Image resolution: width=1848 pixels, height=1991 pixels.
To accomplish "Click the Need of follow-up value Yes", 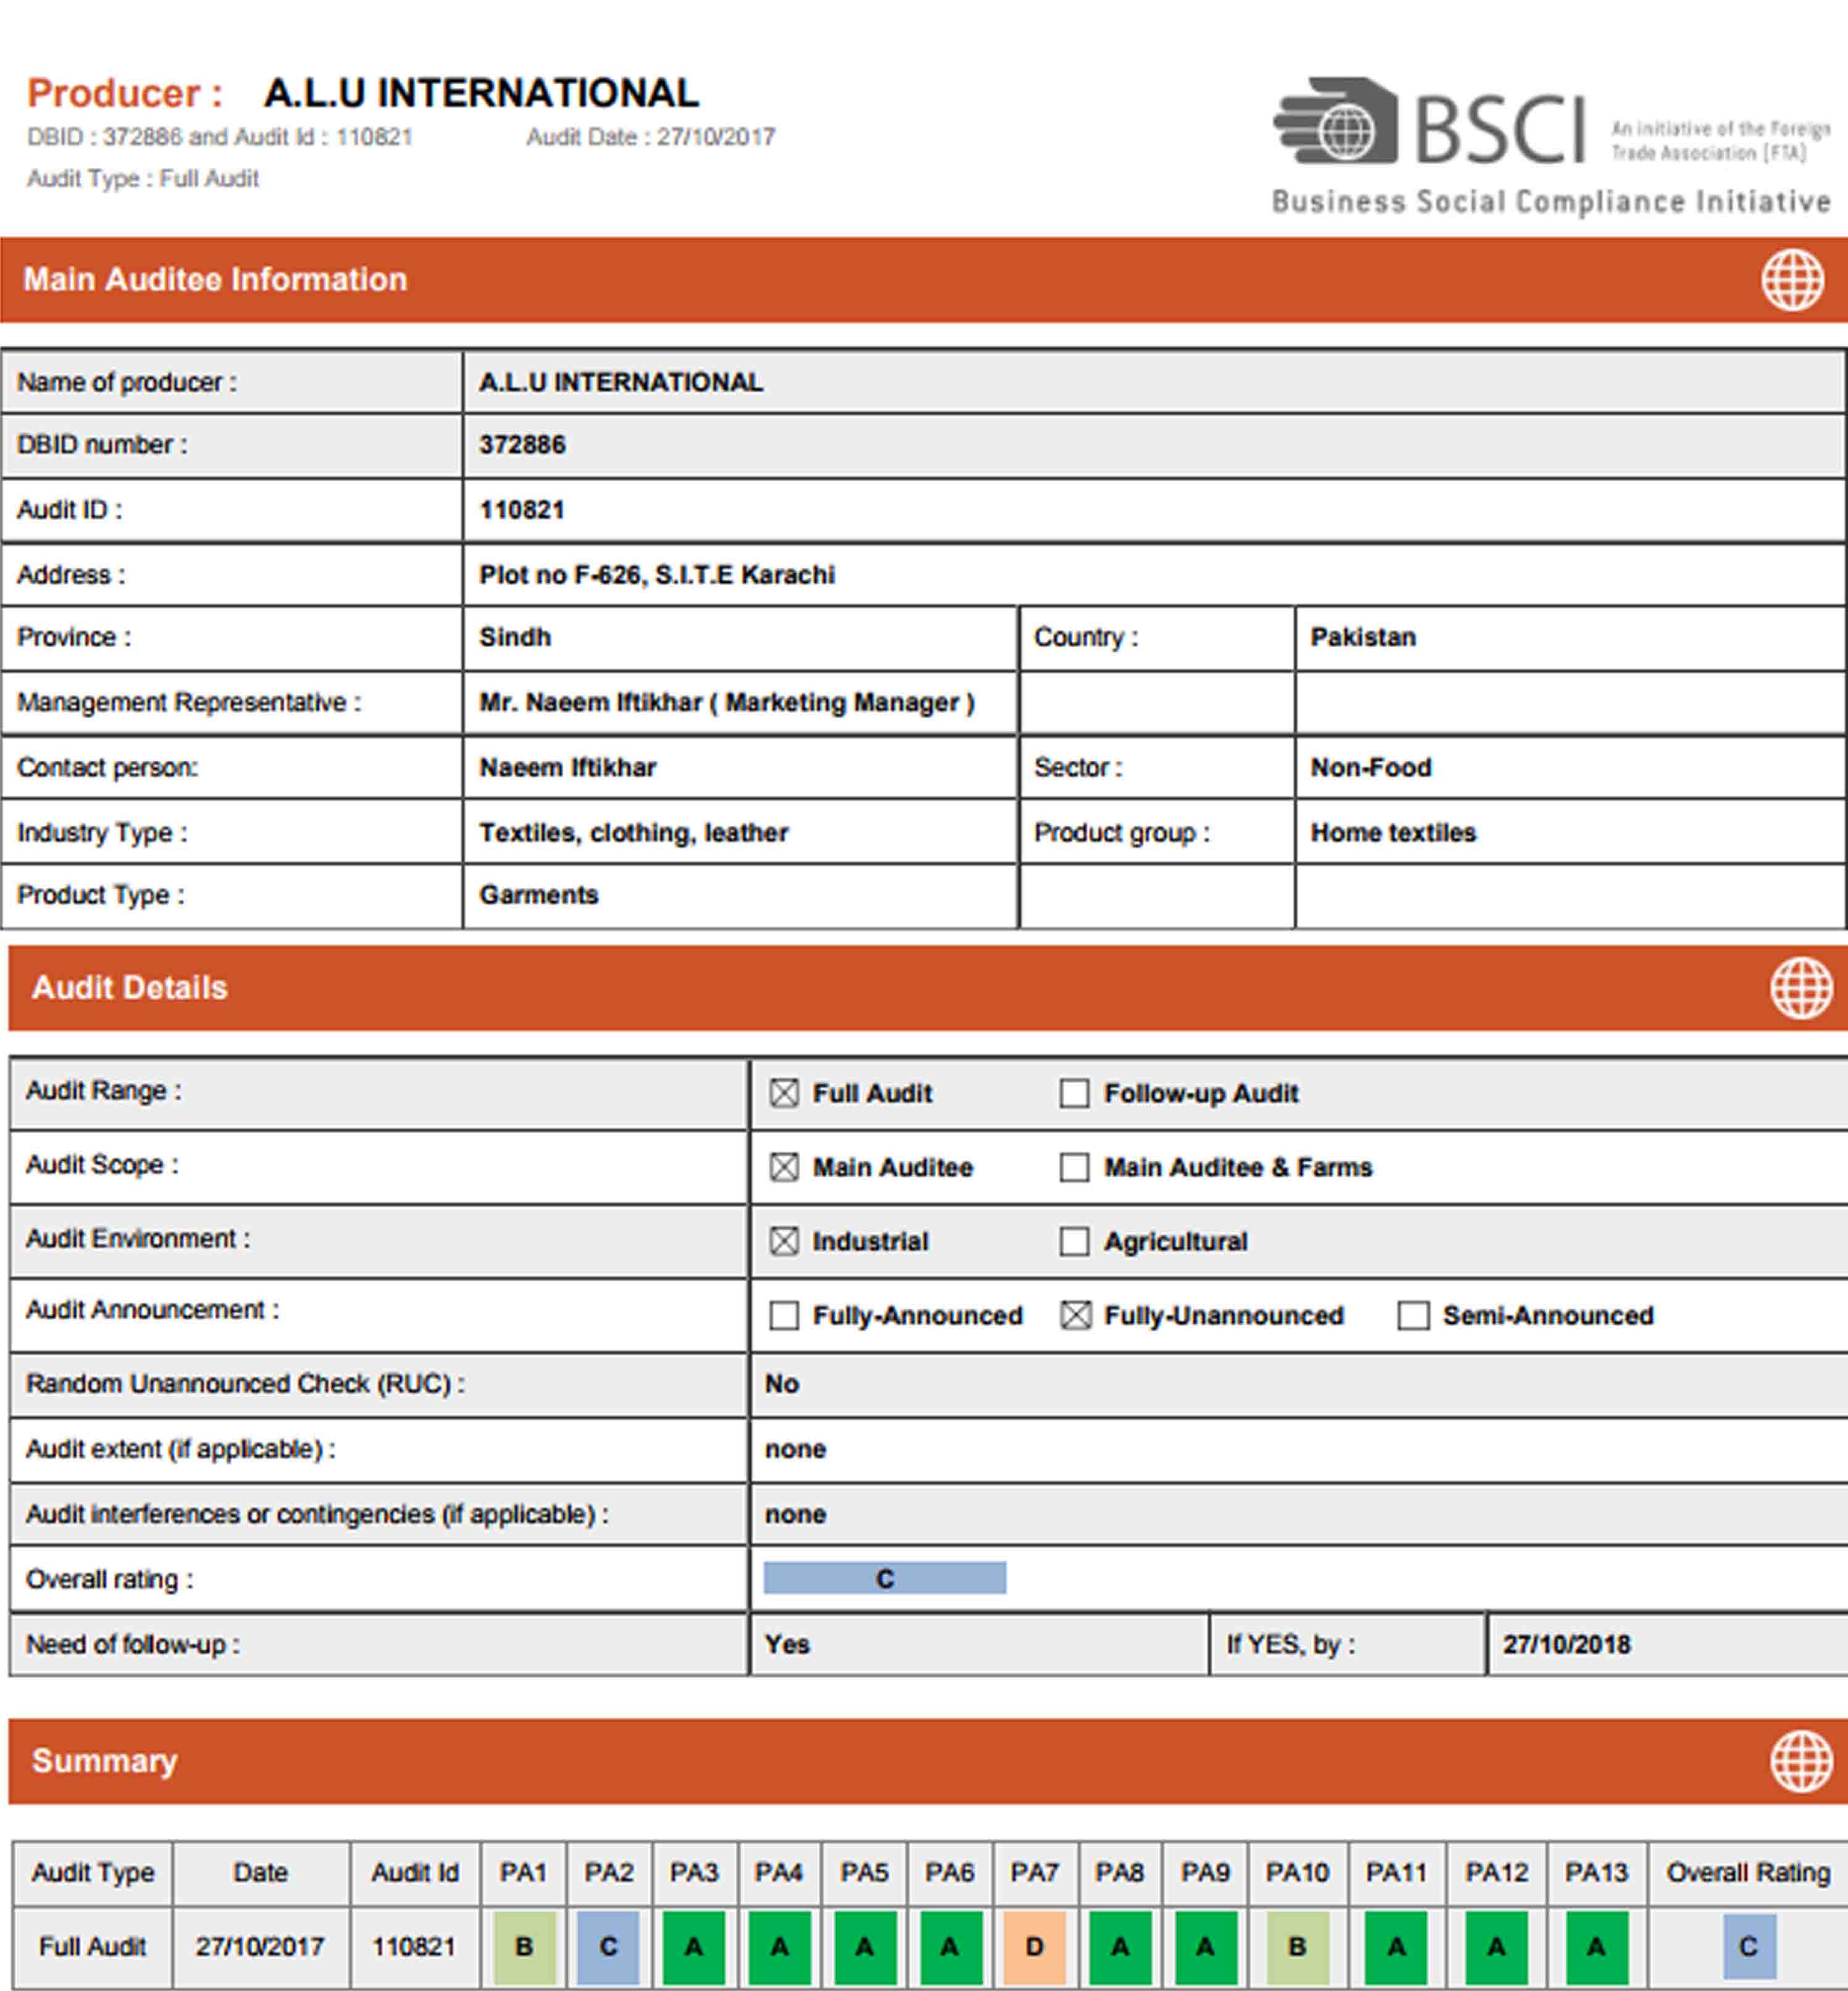I will coord(787,1644).
